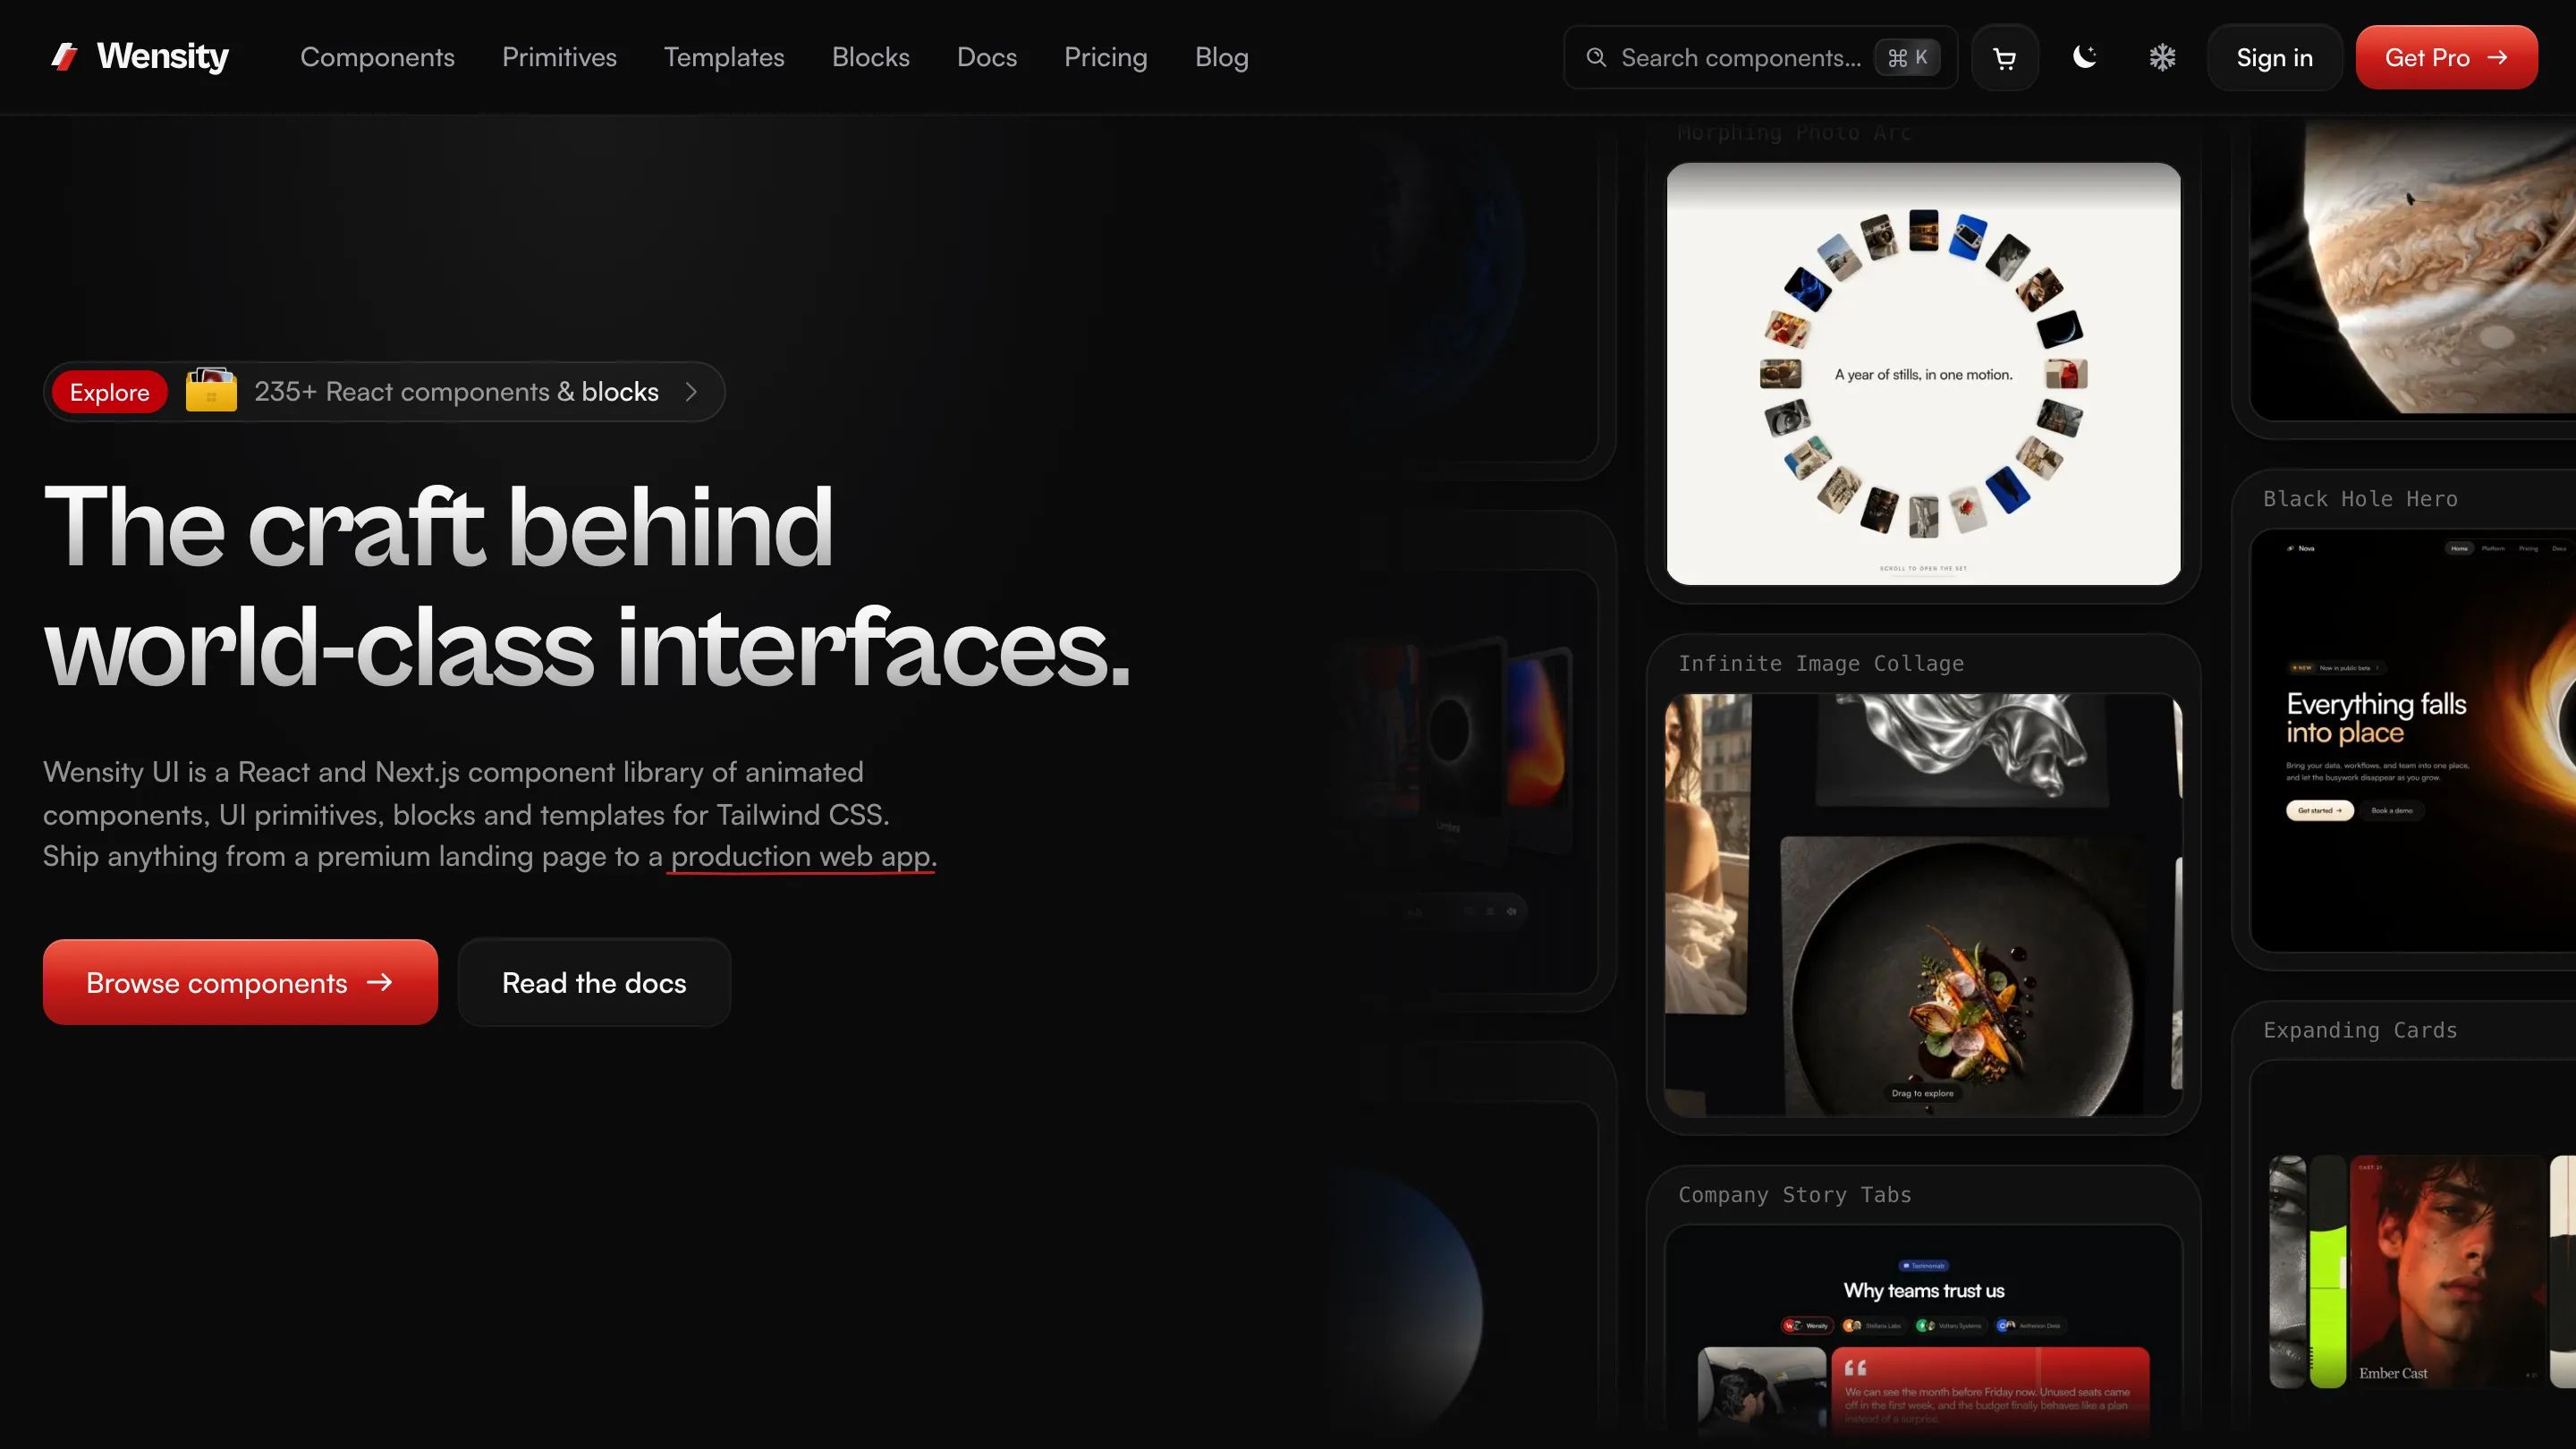This screenshot has width=2576, height=1449.
Task: Go to Blocks in the navbar
Action: point(870,57)
